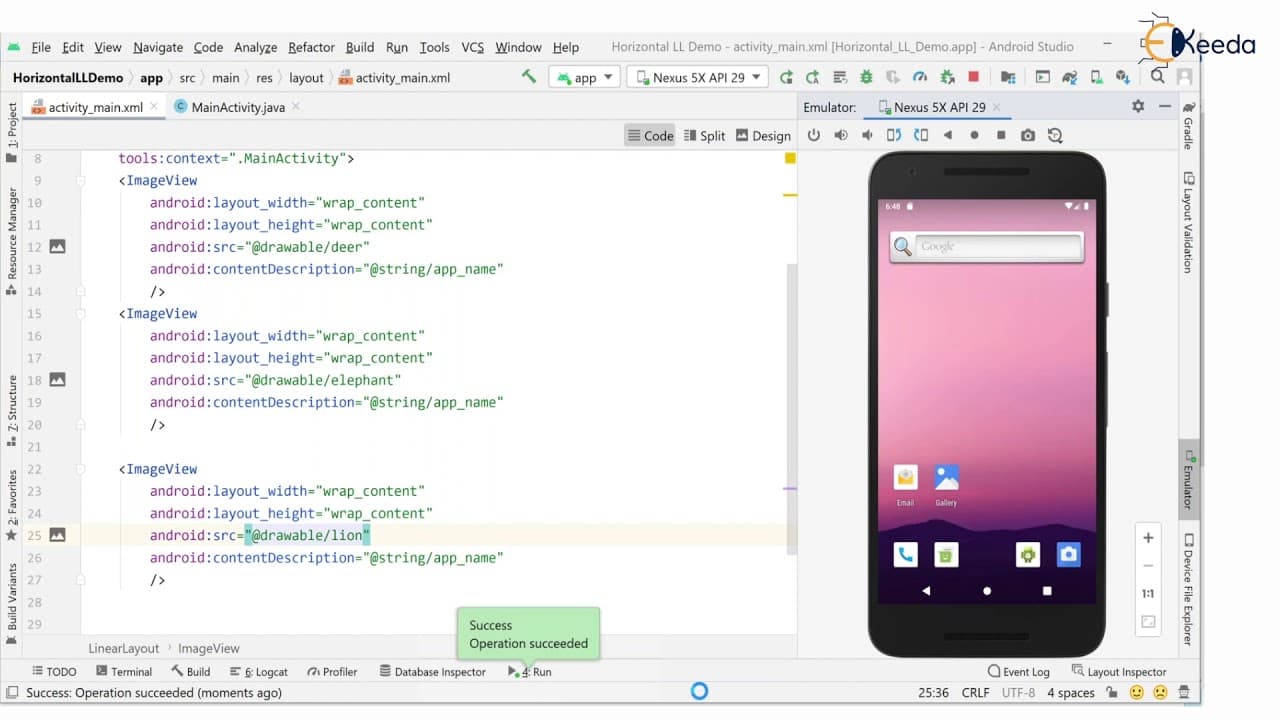Collapse the ImageView tag at line 9

click(81, 181)
